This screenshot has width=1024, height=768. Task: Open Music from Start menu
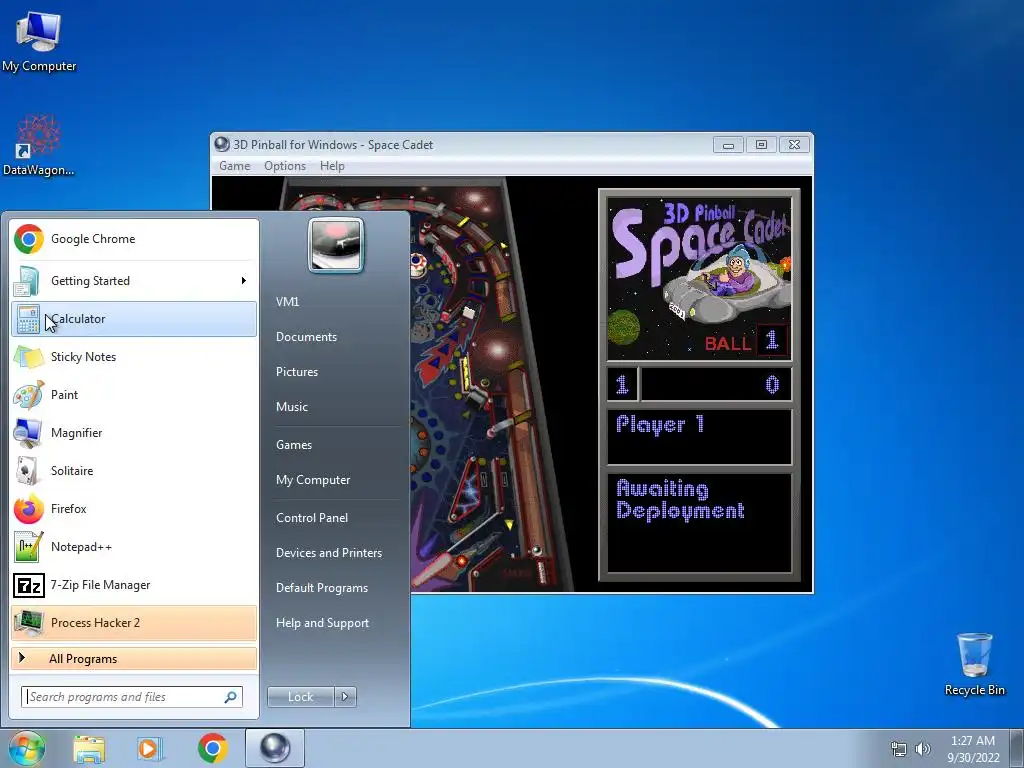[291, 407]
